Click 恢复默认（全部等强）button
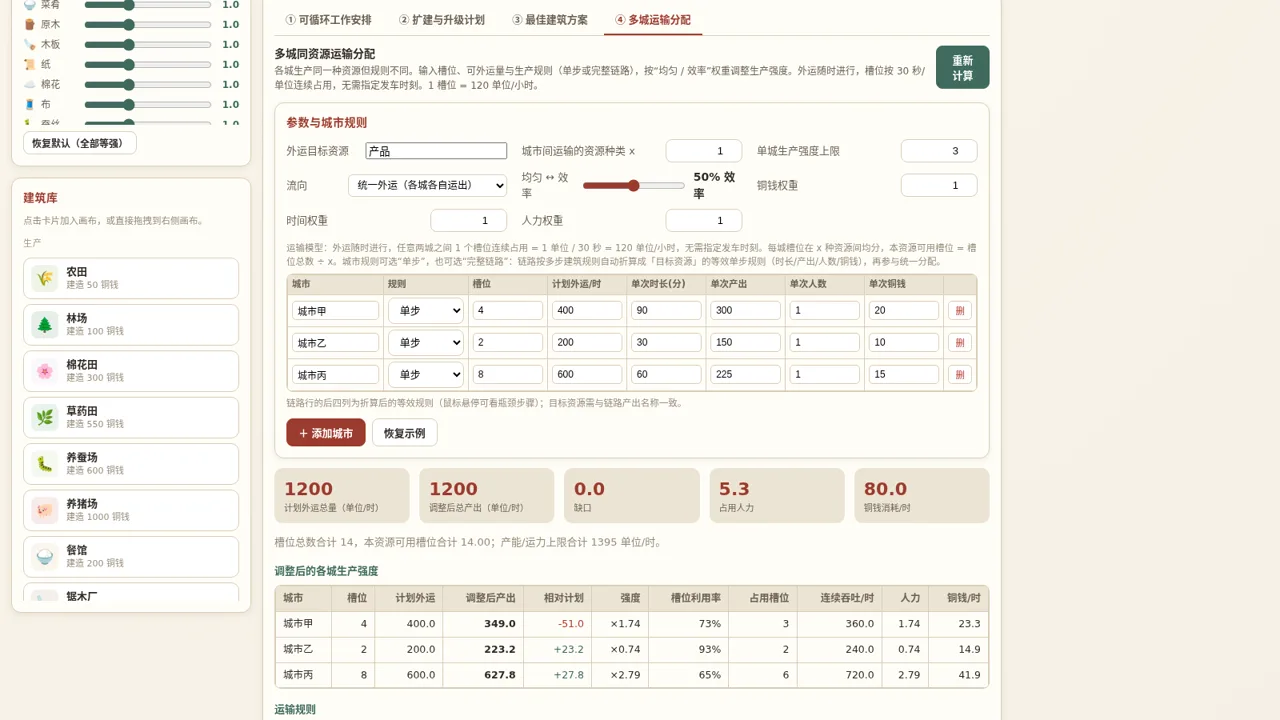Viewport: 1280px width, 720px height. (x=80, y=143)
